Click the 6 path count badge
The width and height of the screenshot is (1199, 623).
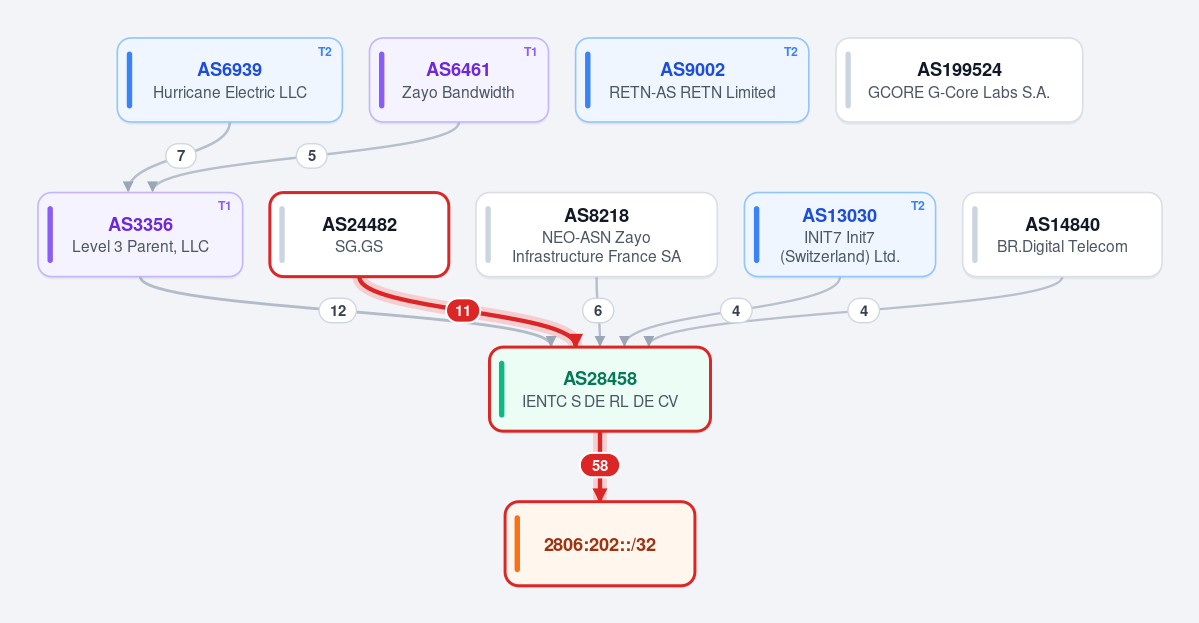(x=598, y=311)
